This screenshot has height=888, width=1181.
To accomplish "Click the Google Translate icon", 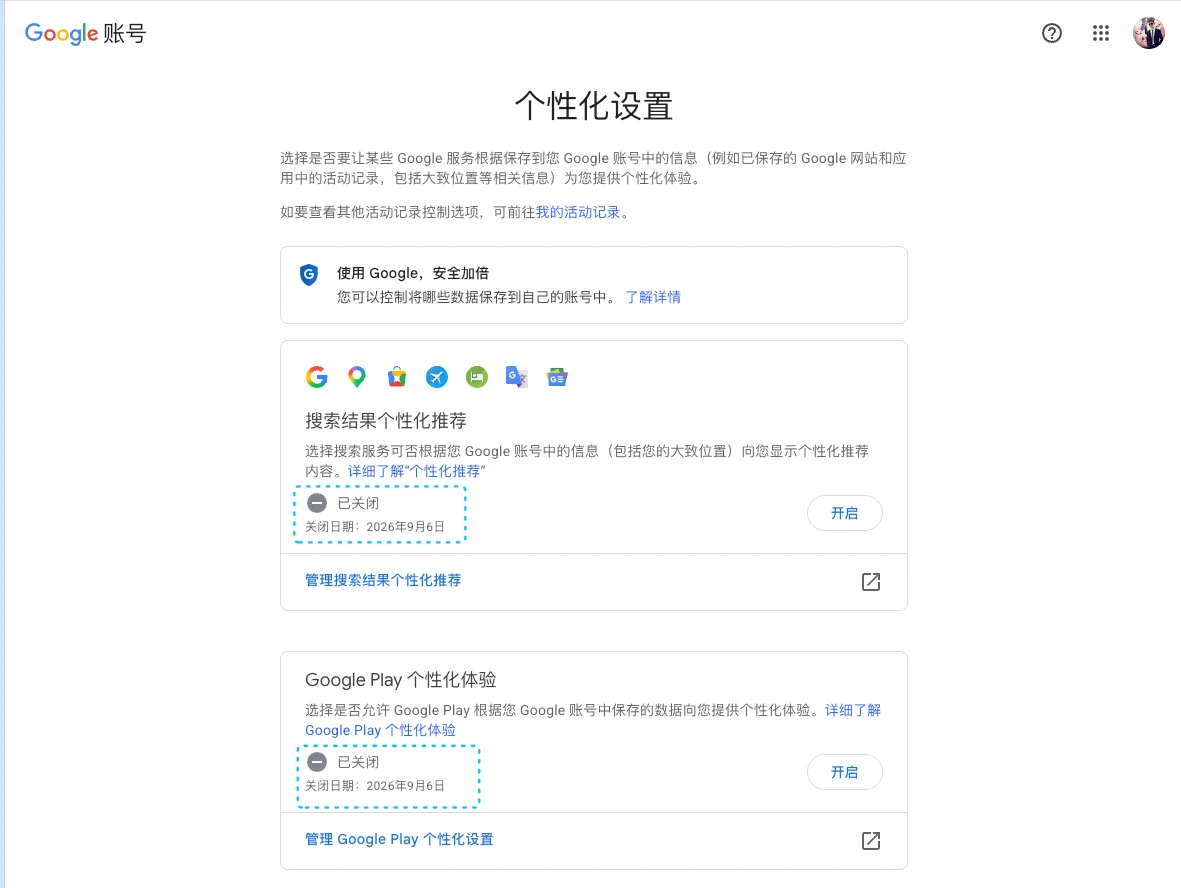I will click(x=517, y=377).
